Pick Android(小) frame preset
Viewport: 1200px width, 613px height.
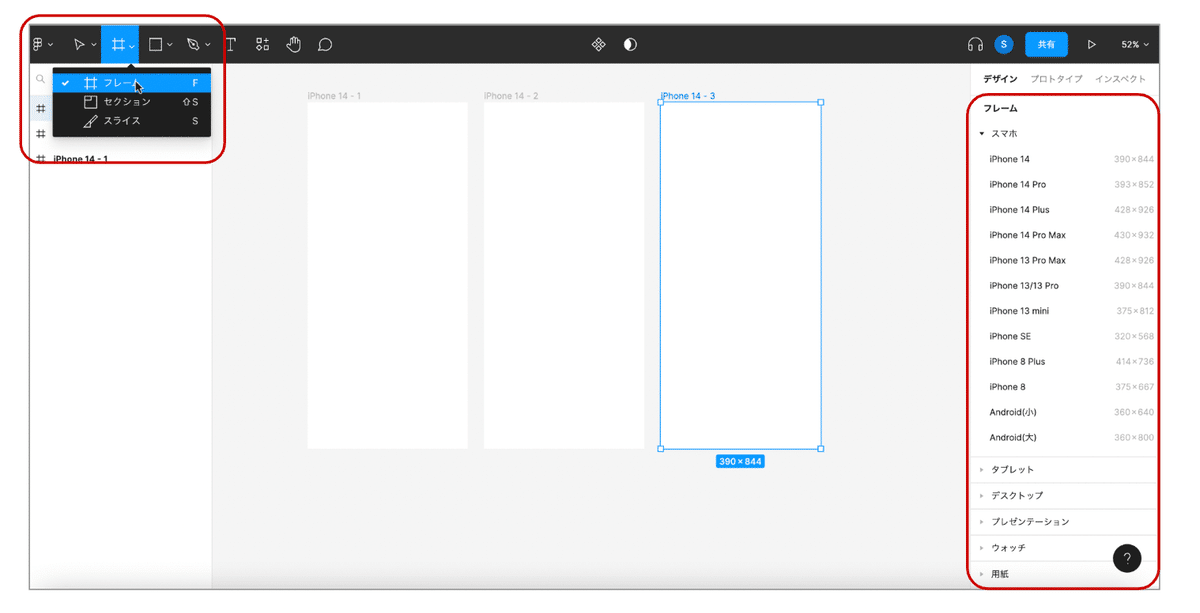tap(1065, 412)
